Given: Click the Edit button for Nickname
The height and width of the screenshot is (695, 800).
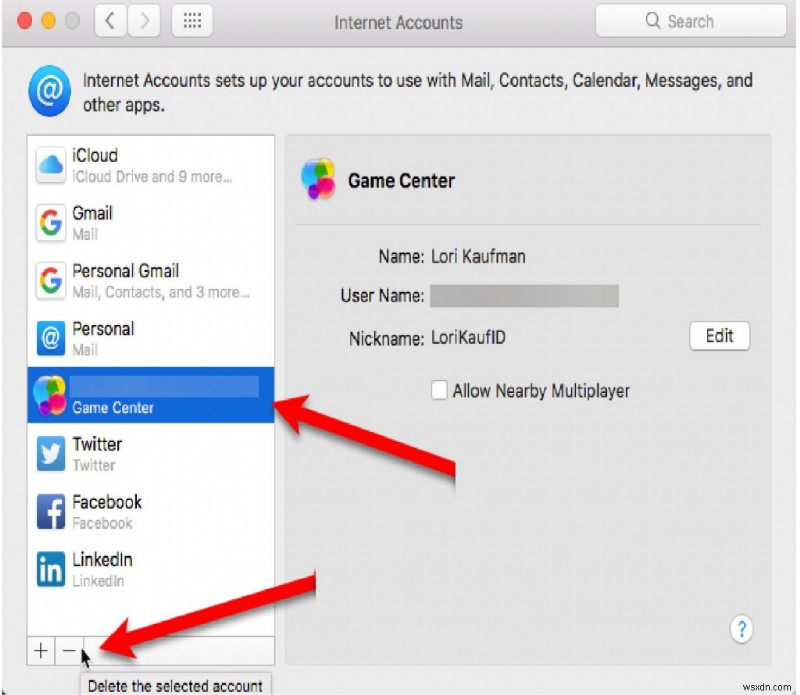Looking at the screenshot, I should 719,336.
